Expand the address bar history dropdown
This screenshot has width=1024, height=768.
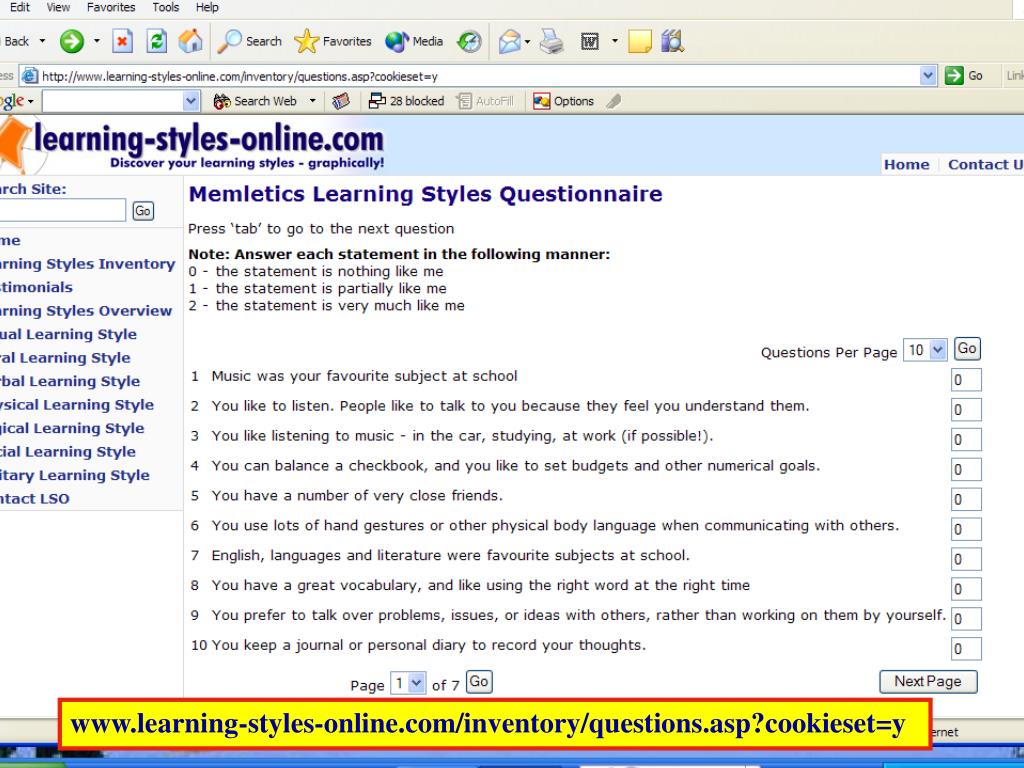pyautogui.click(x=928, y=76)
